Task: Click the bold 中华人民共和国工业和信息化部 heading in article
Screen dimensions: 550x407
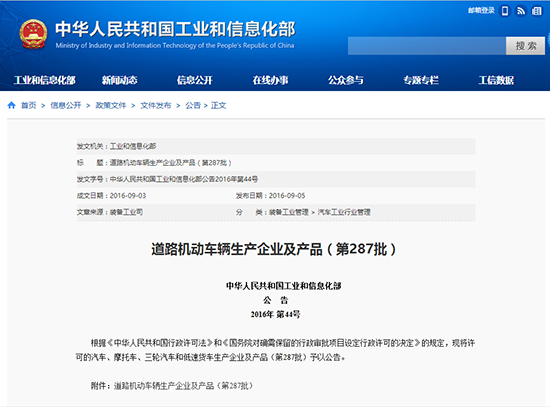Action: [284, 286]
